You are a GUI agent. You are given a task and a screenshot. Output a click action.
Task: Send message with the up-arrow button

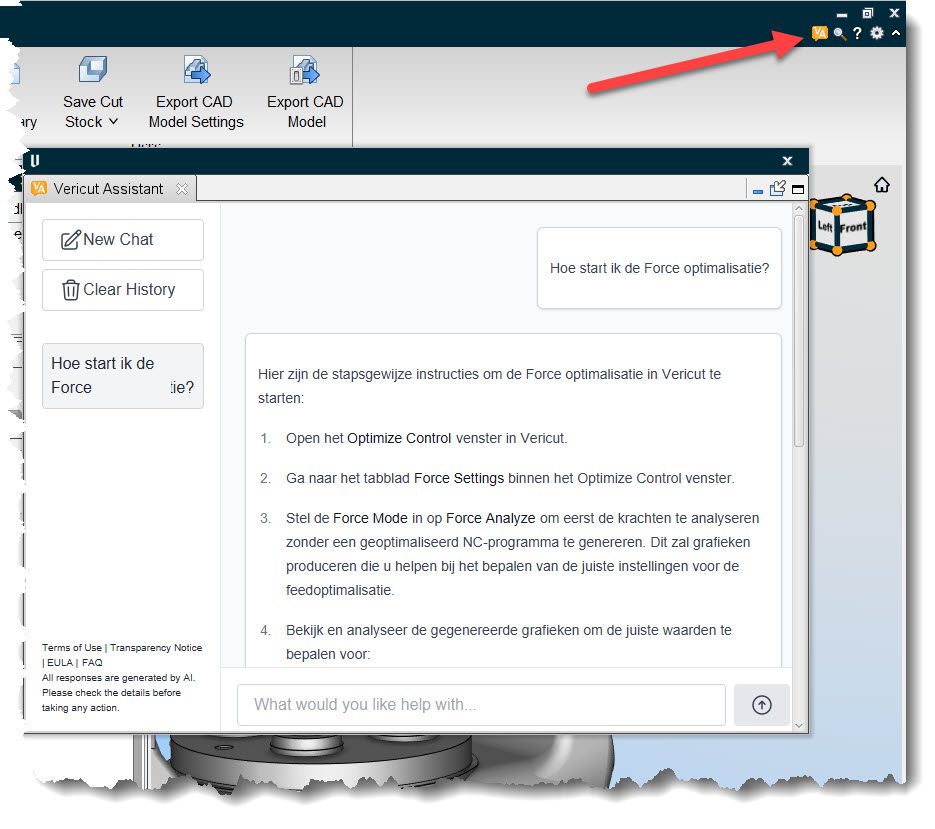[762, 705]
